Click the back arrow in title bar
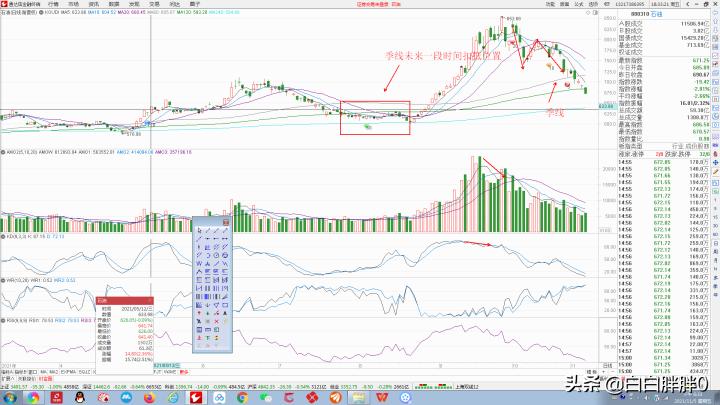The image size is (720, 405). 687,4
